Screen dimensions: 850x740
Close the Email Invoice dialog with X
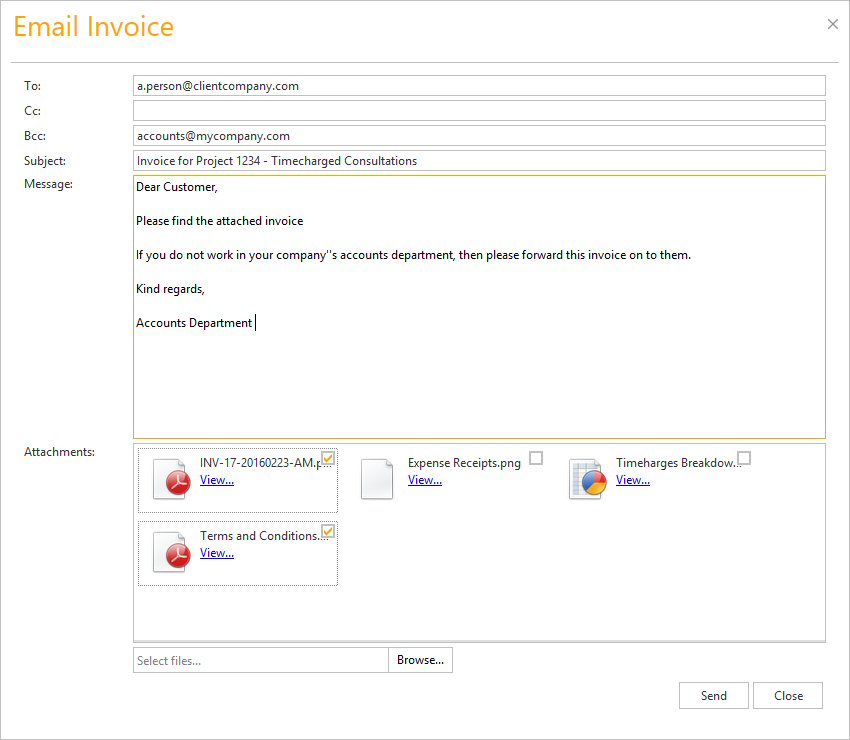[833, 24]
